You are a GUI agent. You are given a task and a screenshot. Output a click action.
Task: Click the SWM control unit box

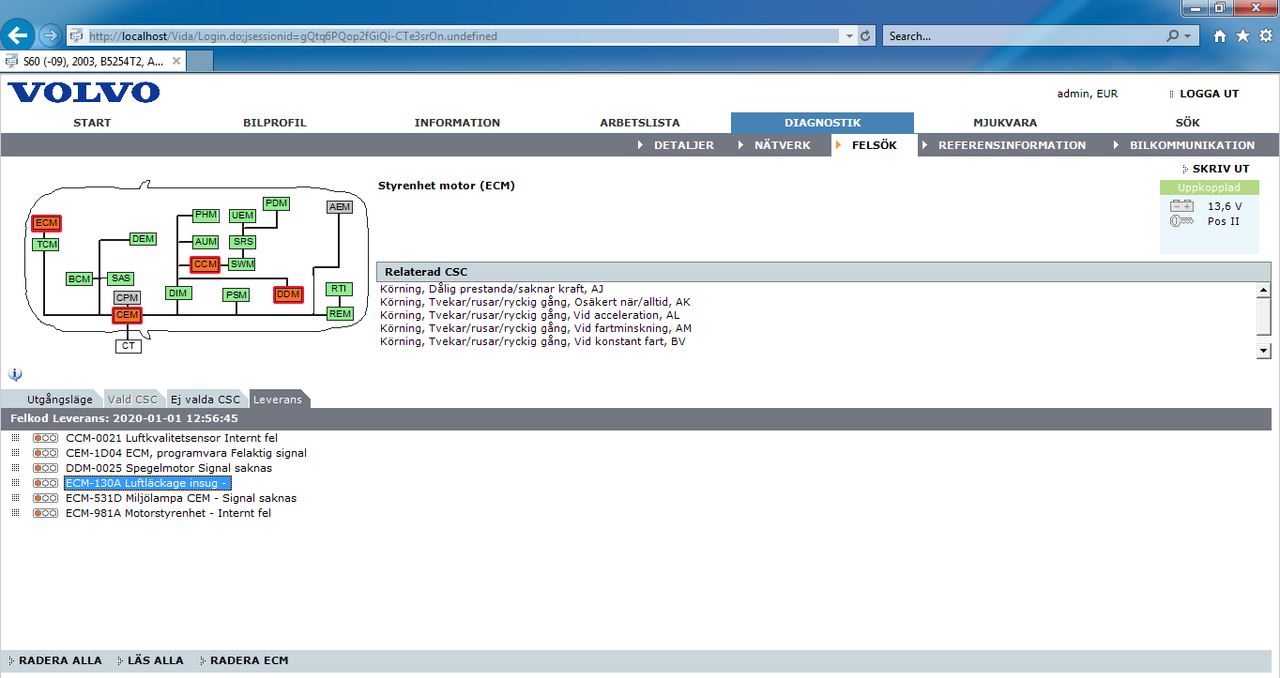coord(242,264)
